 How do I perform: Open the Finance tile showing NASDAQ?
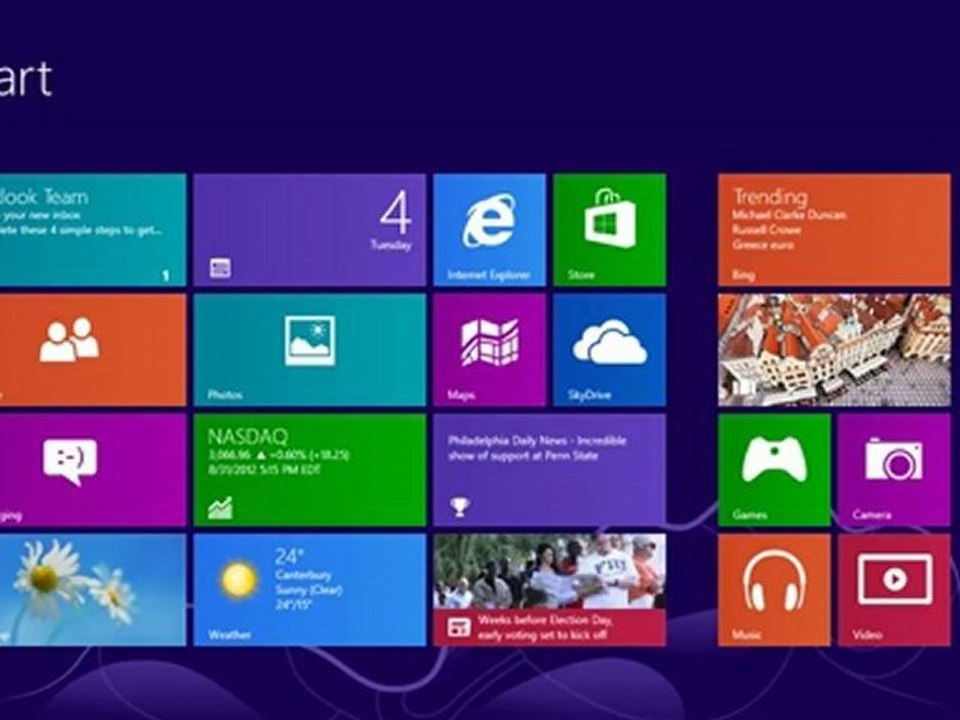(x=309, y=470)
